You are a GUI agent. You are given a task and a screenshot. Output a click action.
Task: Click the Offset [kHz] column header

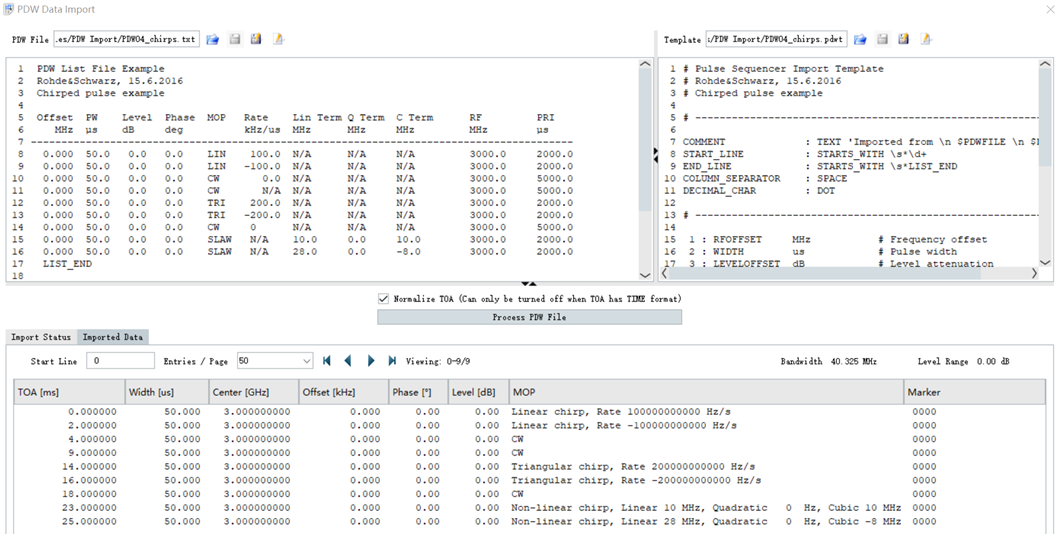pyautogui.click(x=344, y=392)
